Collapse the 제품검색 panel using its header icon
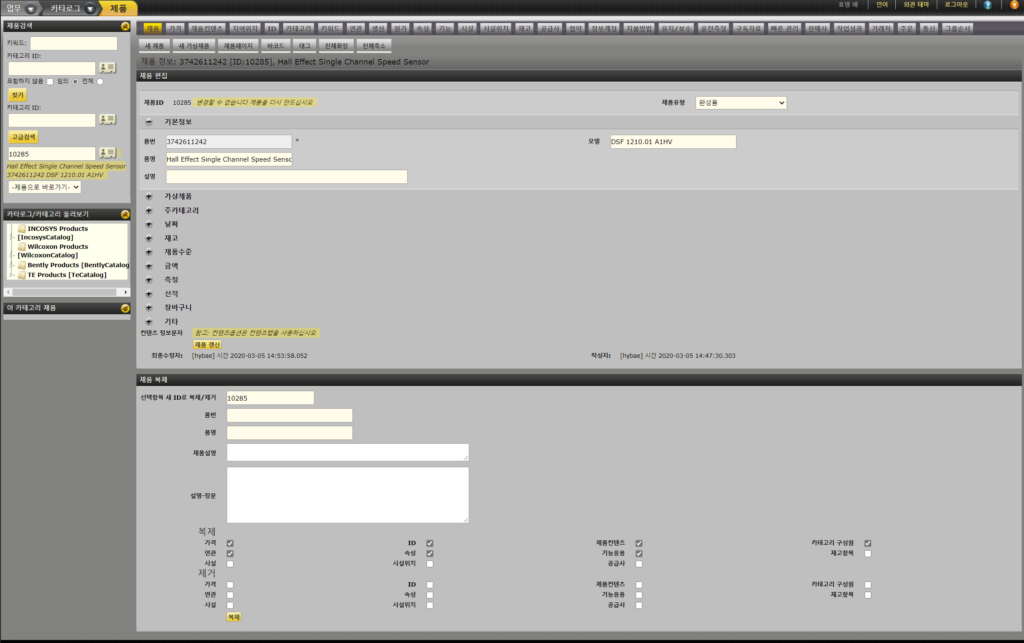Screen dimensions: 1024x643 tap(124, 25)
